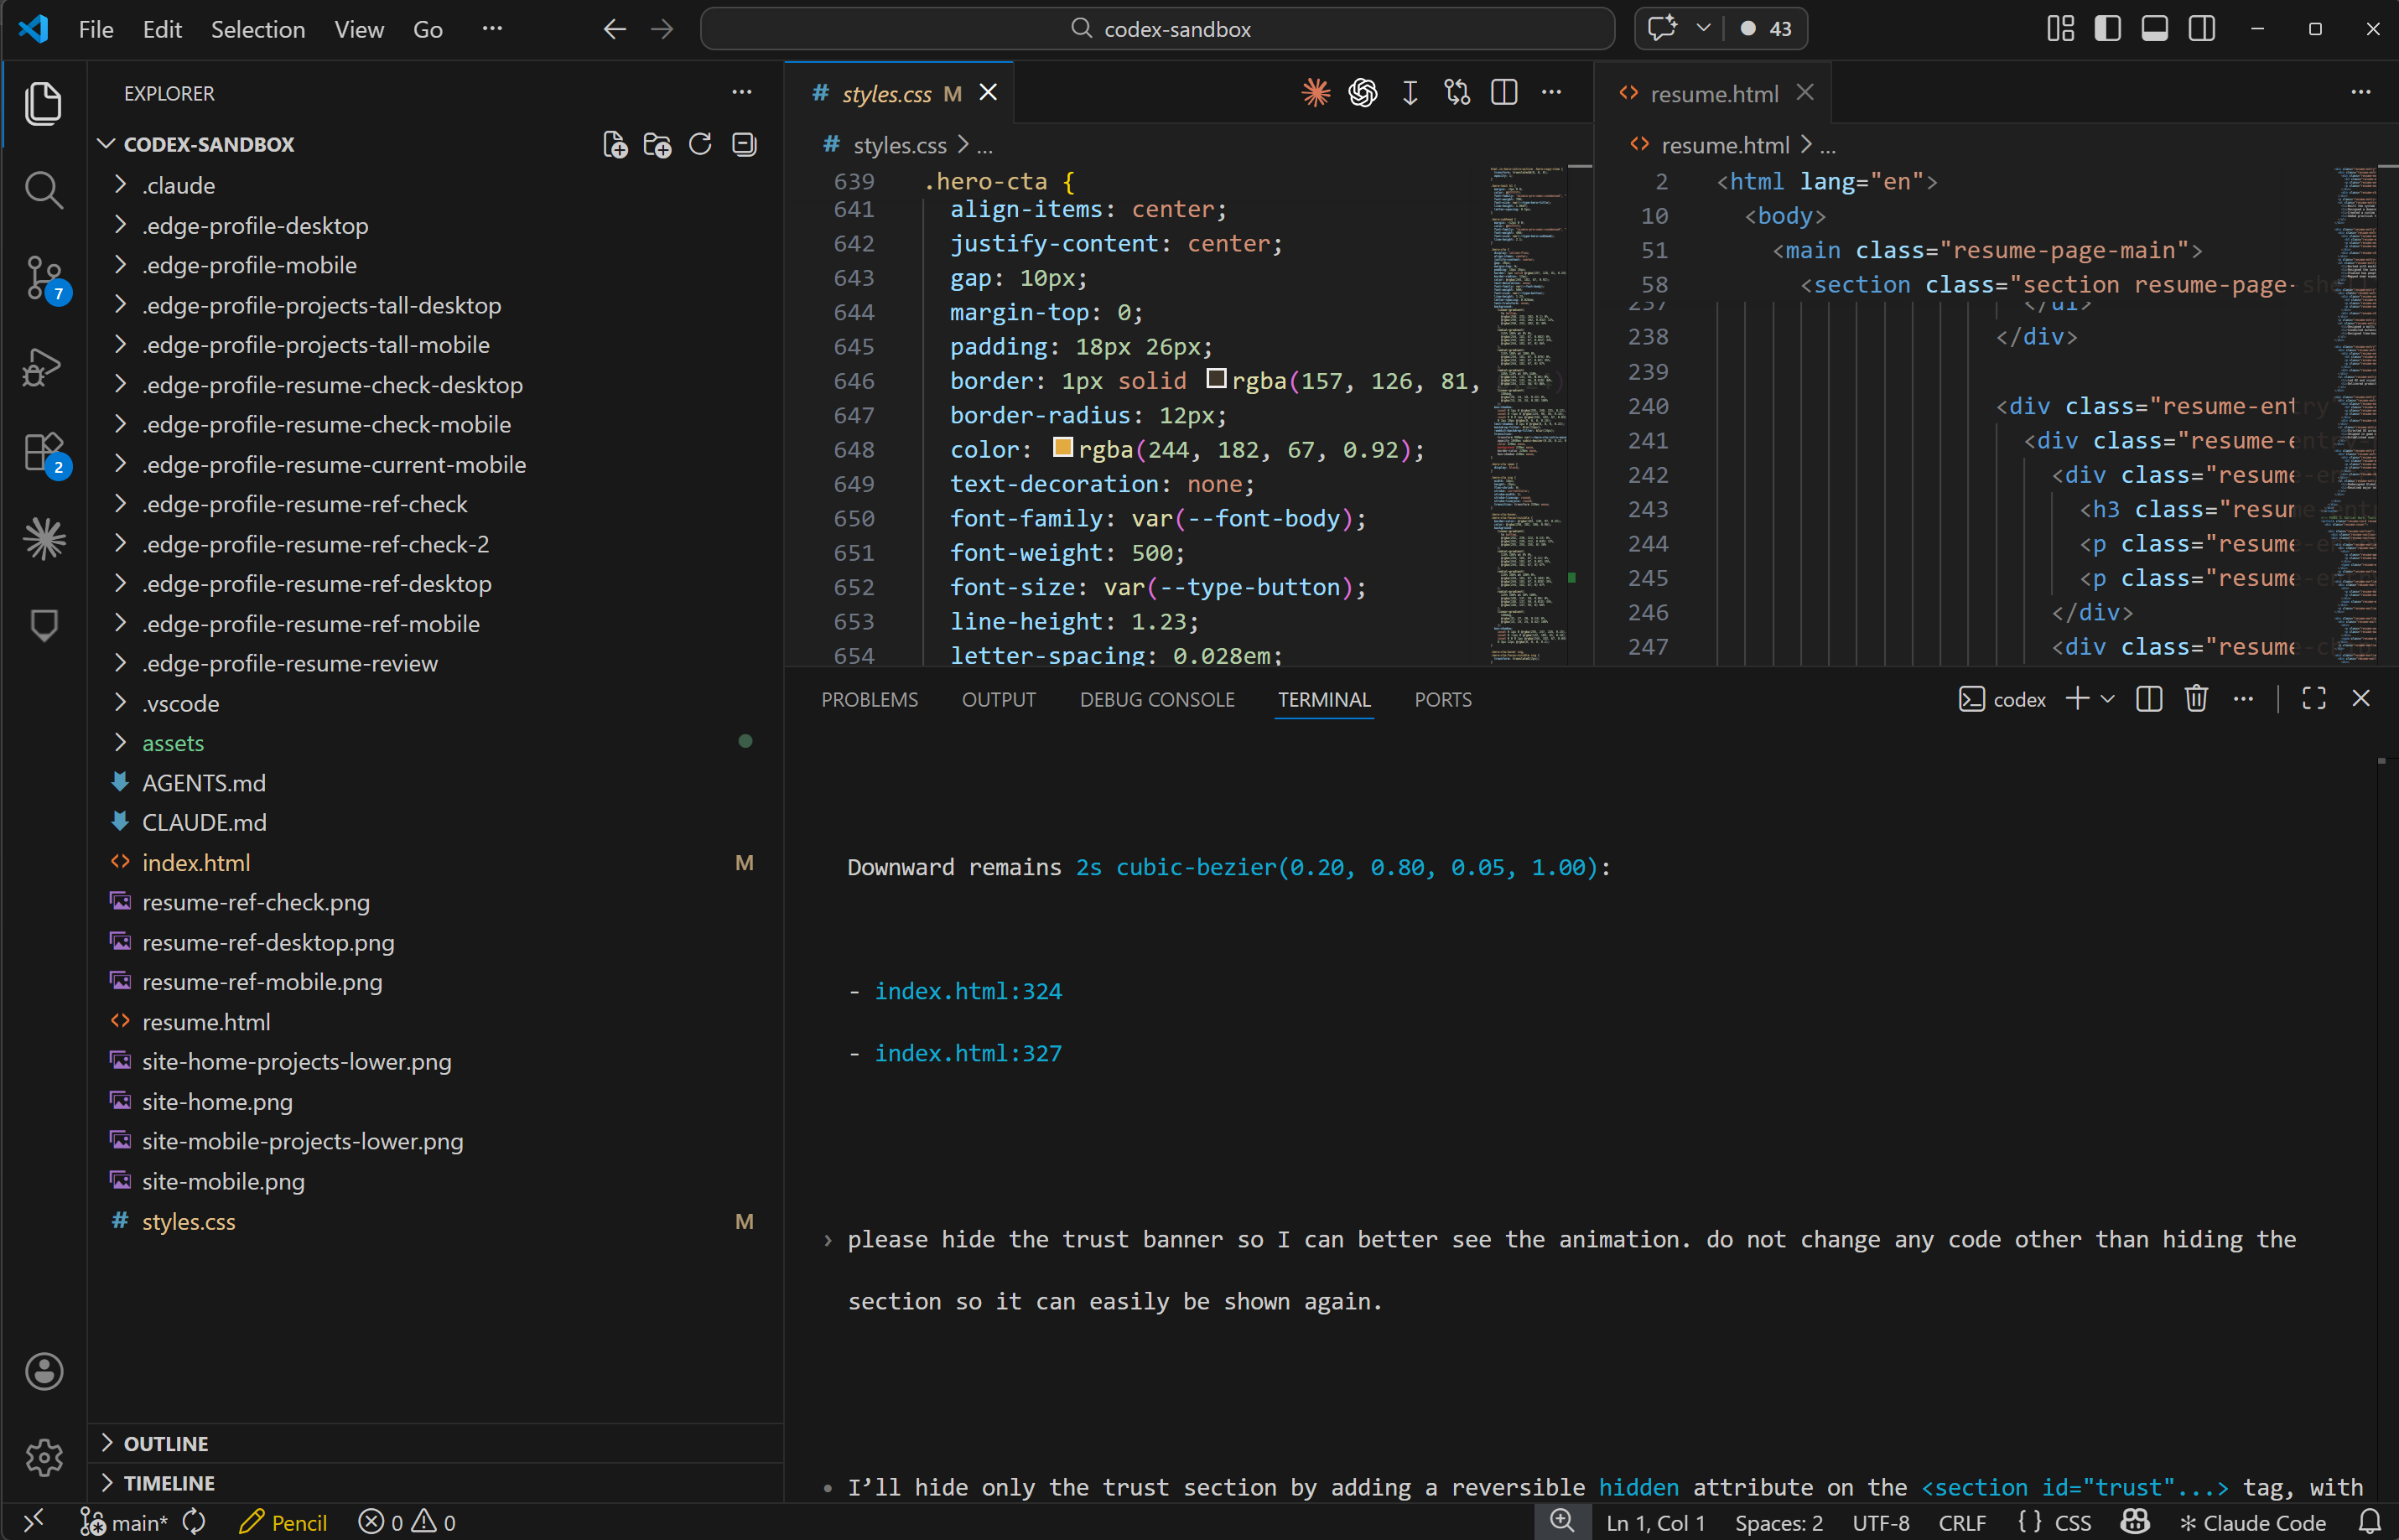
Task: Click the rgba color swatch on line 648
Action: click(1064, 448)
